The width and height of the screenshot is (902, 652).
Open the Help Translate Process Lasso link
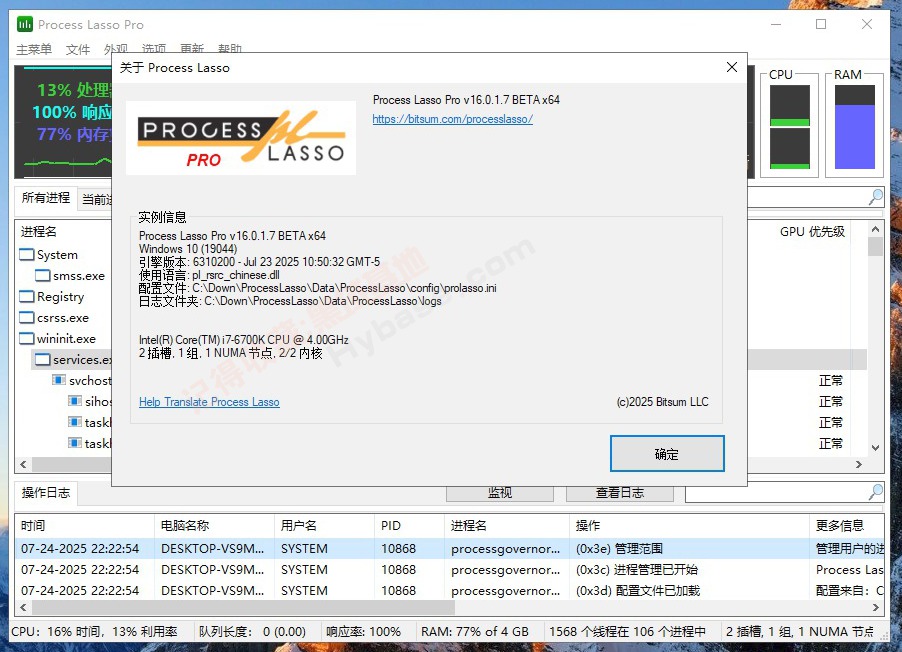pyautogui.click(x=209, y=402)
